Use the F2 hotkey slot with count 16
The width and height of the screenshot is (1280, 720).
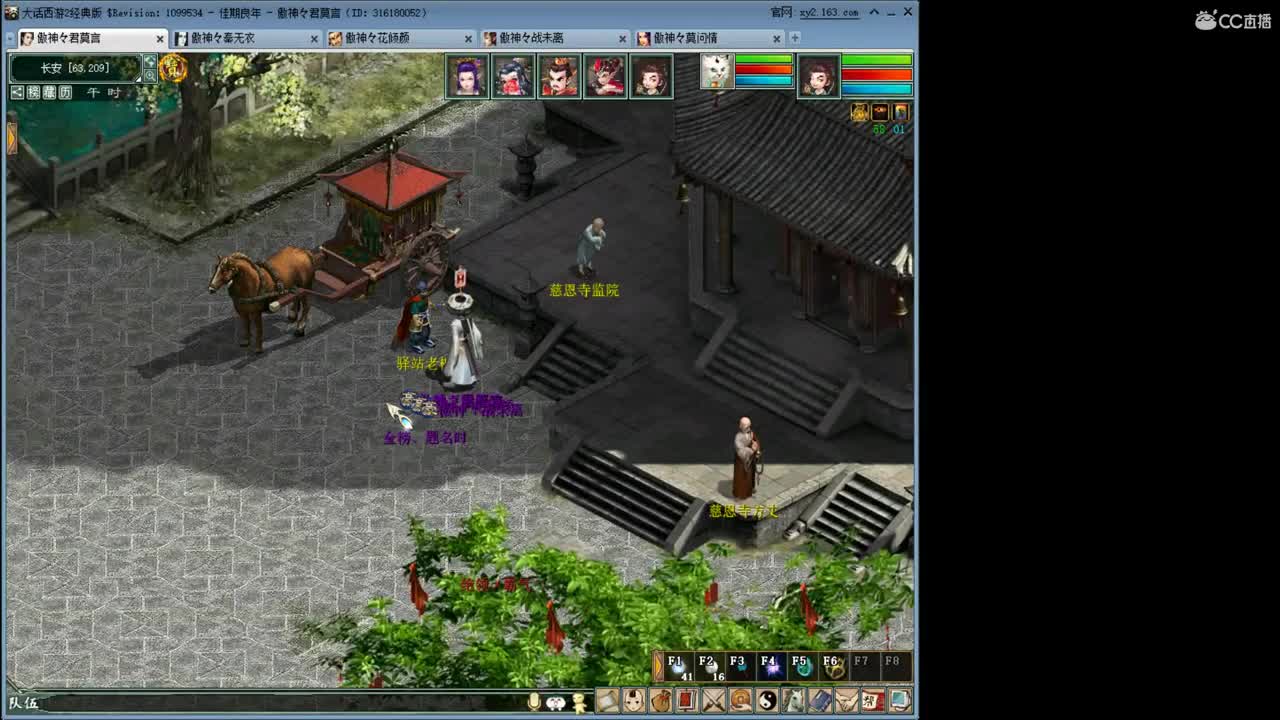(711, 667)
